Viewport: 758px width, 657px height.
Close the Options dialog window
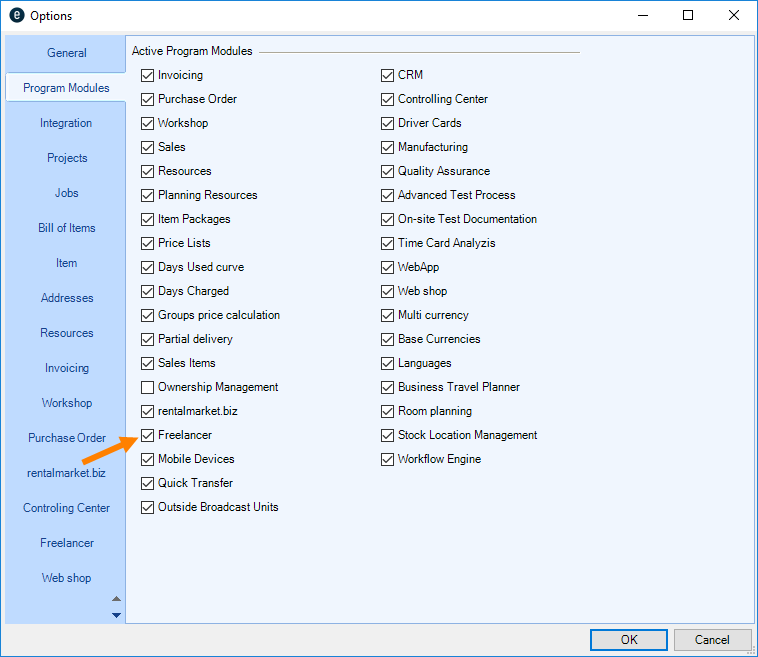click(x=734, y=16)
